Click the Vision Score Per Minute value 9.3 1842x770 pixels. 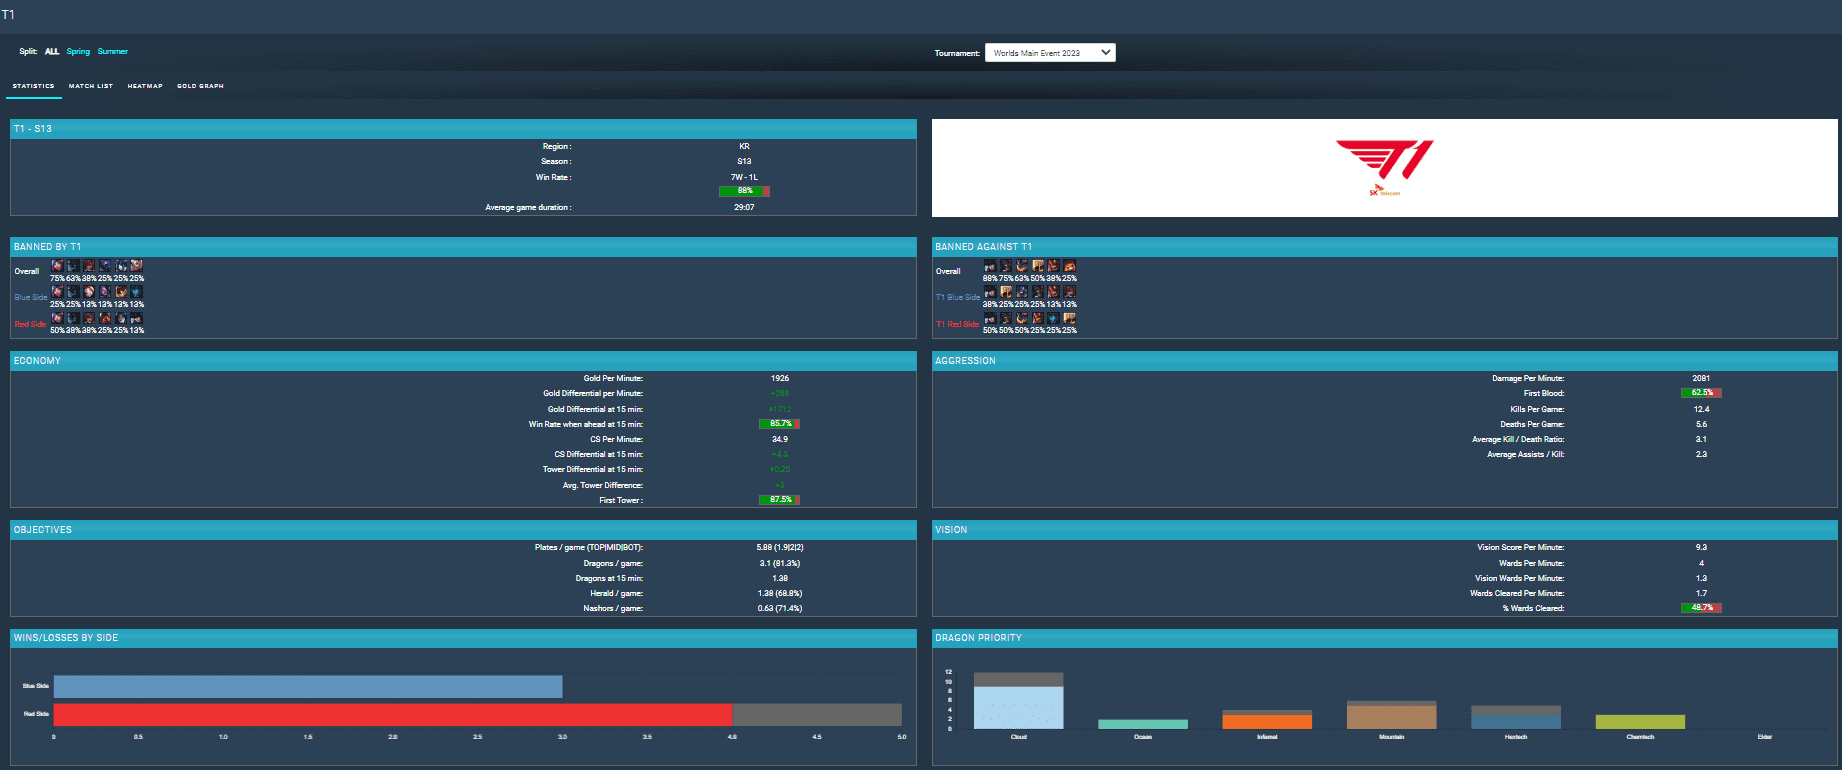(1701, 547)
